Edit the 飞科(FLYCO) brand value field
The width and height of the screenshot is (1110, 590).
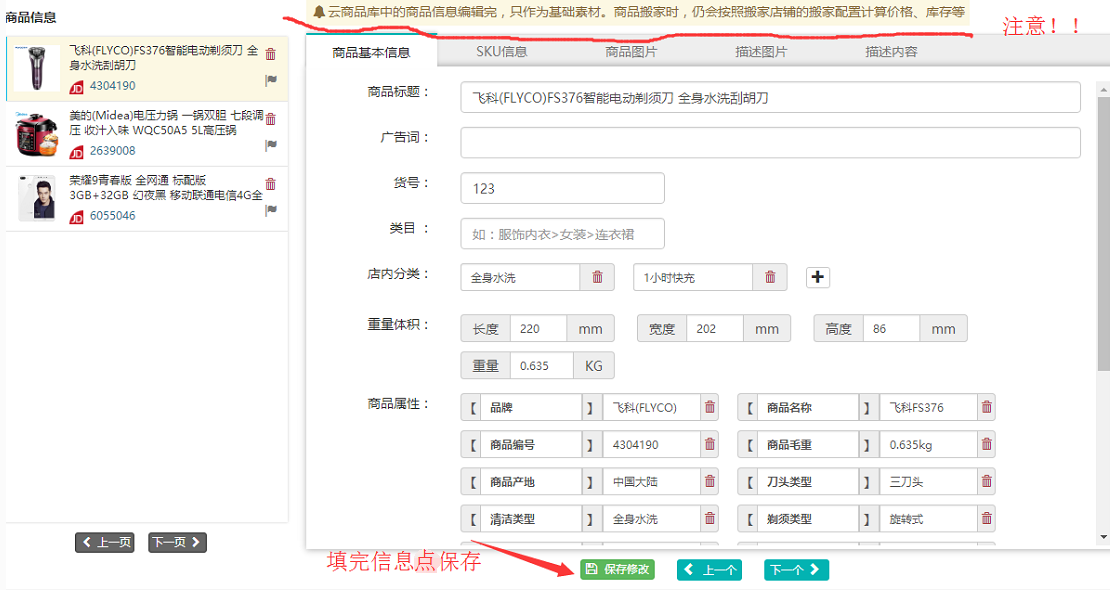click(x=652, y=407)
